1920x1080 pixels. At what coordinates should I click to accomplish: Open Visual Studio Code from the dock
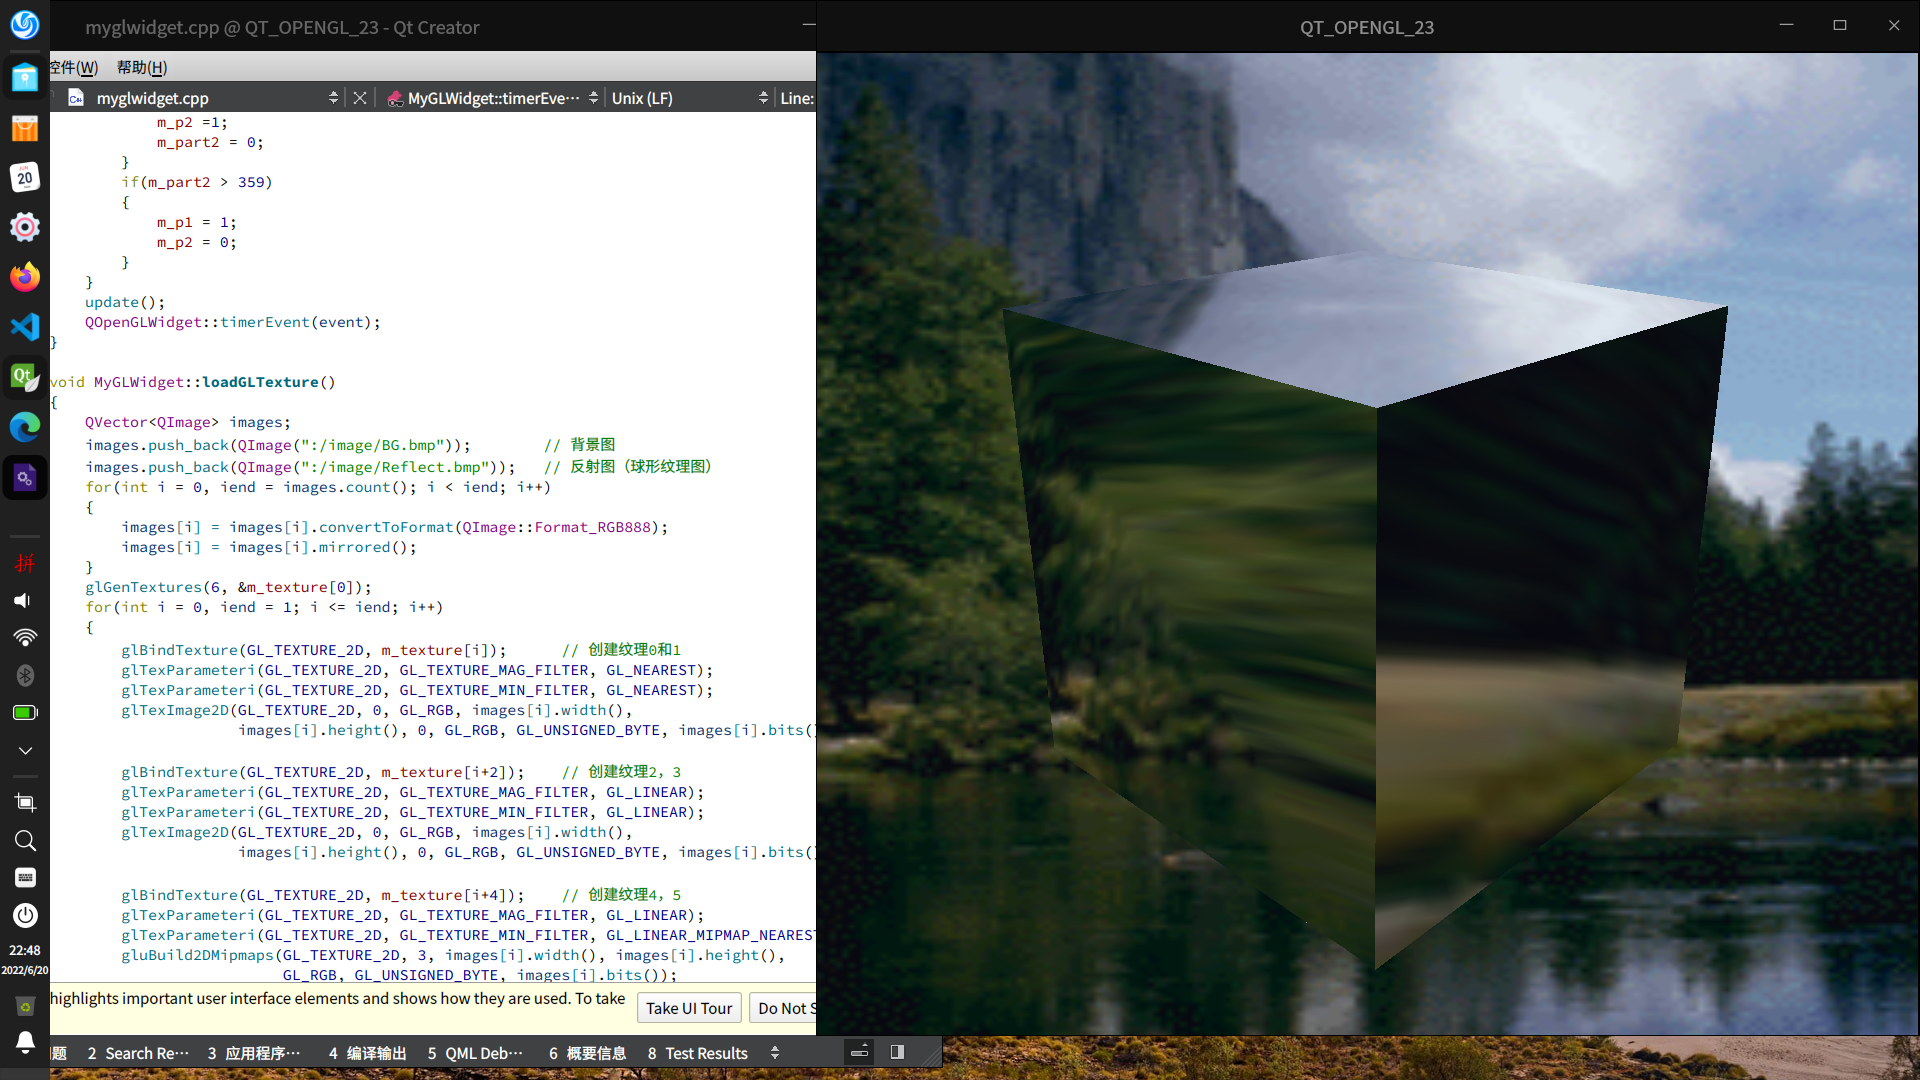click(25, 327)
